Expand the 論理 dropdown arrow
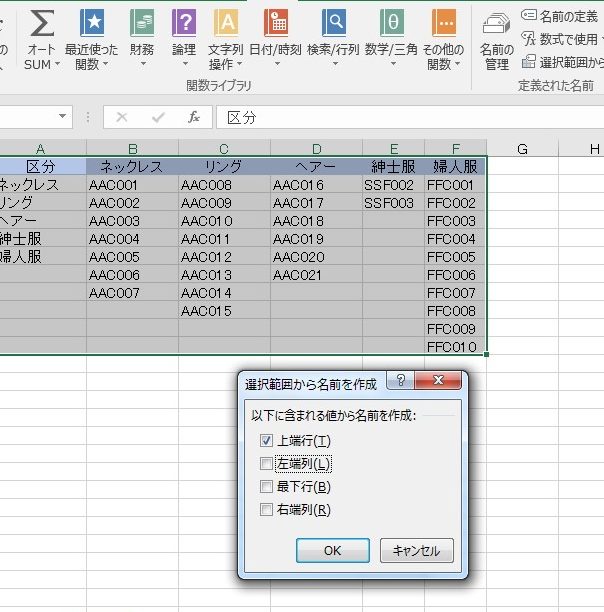The width and height of the screenshot is (604, 612). (185, 64)
